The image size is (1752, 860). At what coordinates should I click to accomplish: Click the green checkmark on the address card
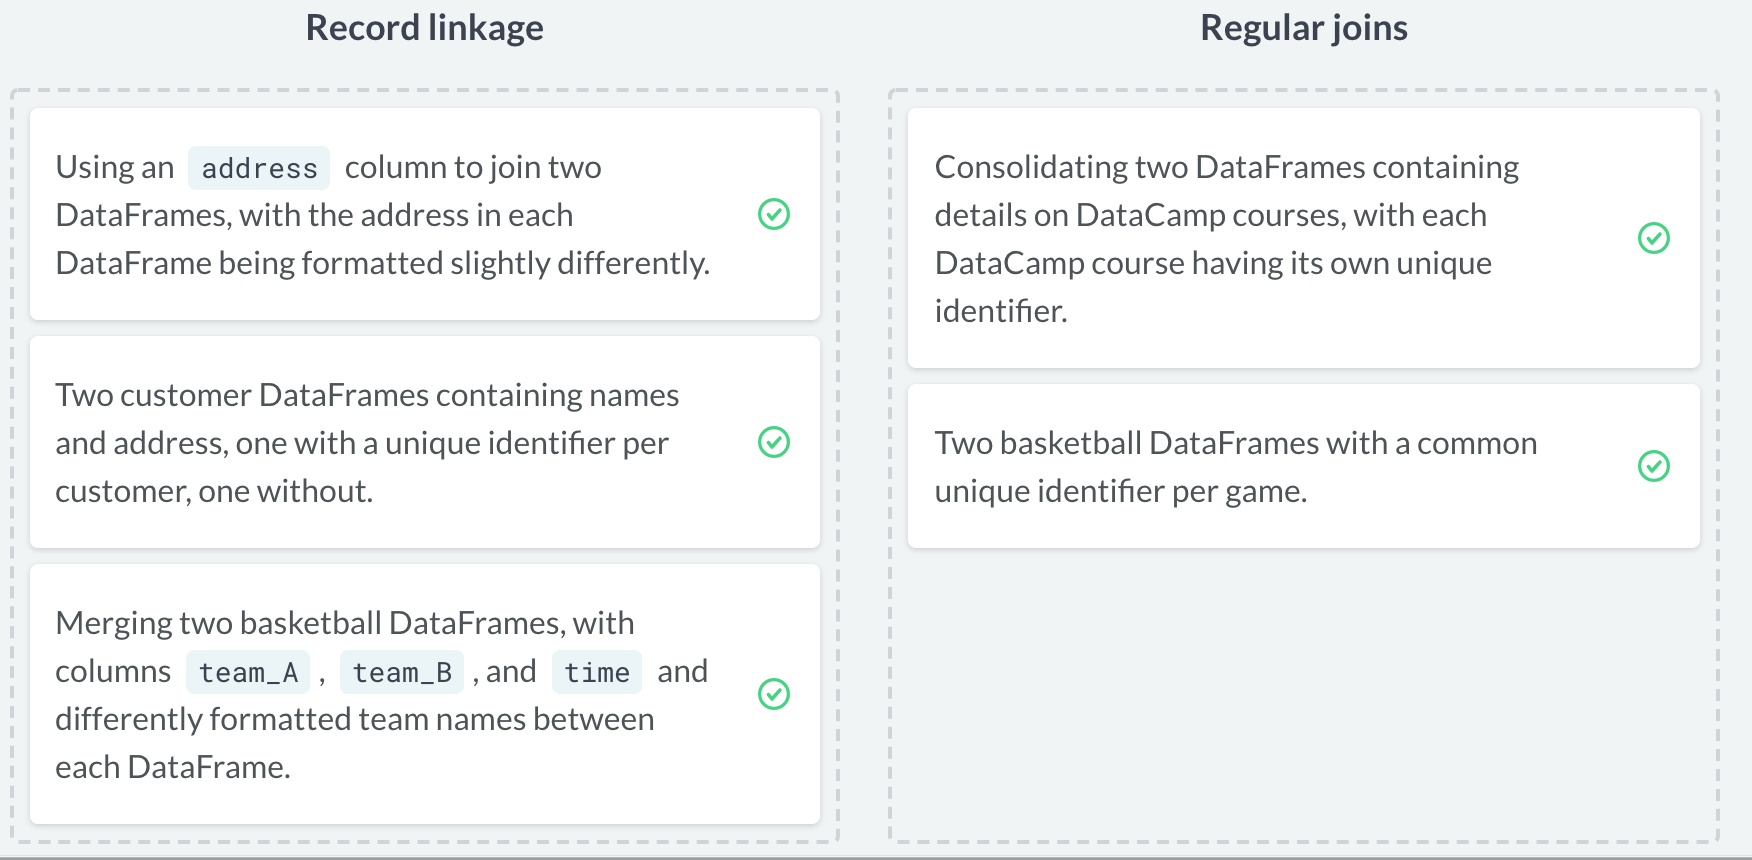[774, 214]
